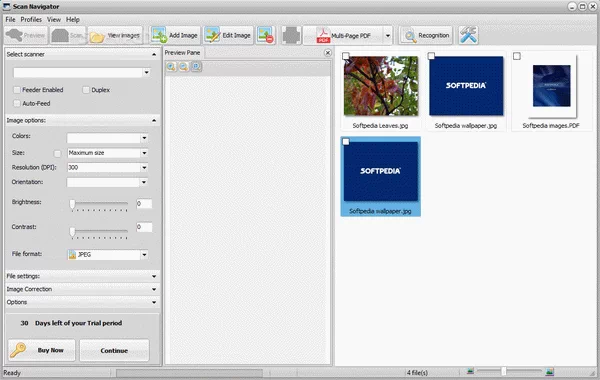600x380 pixels.
Task: Open the Resolution (DPI) dropdown
Action: pyautogui.click(x=144, y=168)
